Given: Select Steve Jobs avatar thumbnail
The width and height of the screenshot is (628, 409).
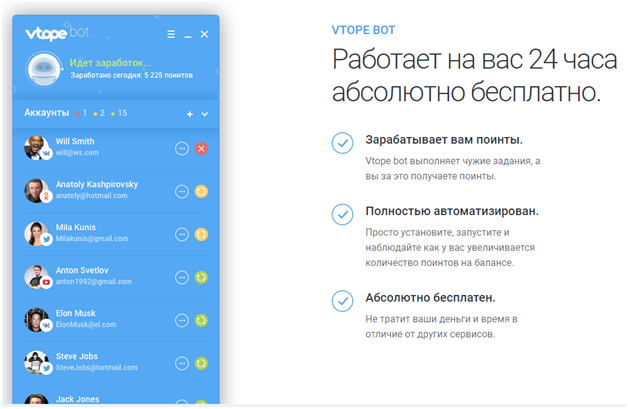Looking at the screenshot, I should point(37,362).
